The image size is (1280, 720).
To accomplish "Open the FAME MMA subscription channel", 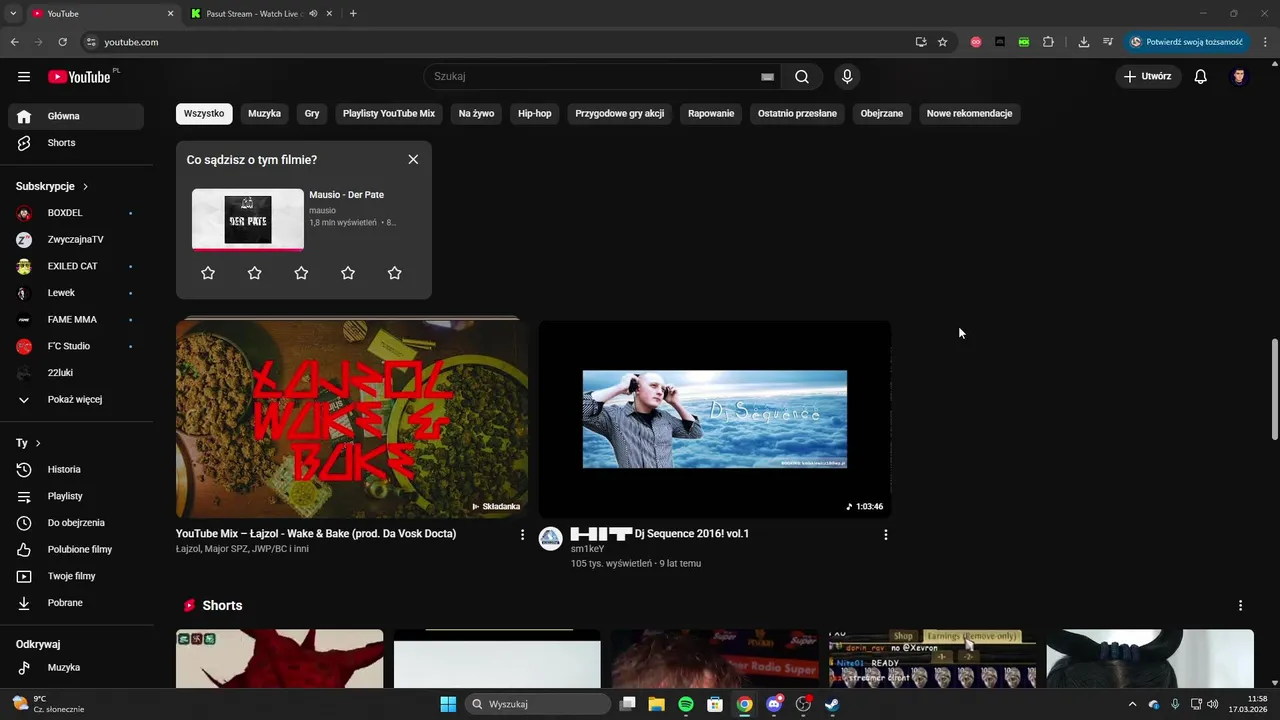I will (76, 320).
